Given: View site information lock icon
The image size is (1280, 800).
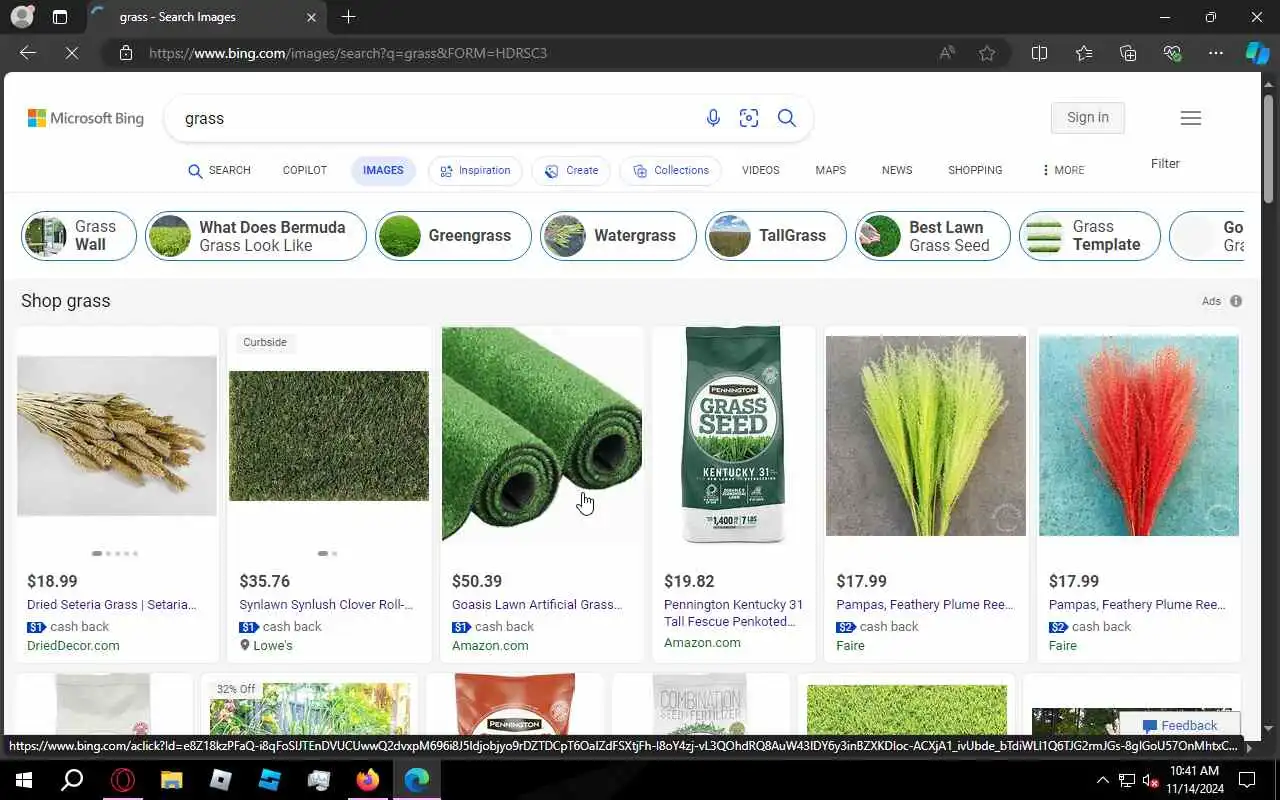Looking at the screenshot, I should 126,53.
